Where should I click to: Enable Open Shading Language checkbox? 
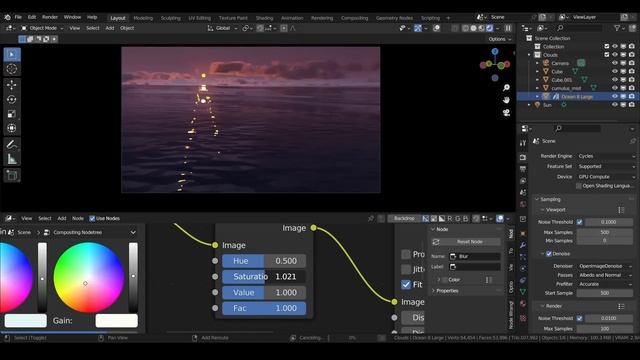tap(579, 186)
